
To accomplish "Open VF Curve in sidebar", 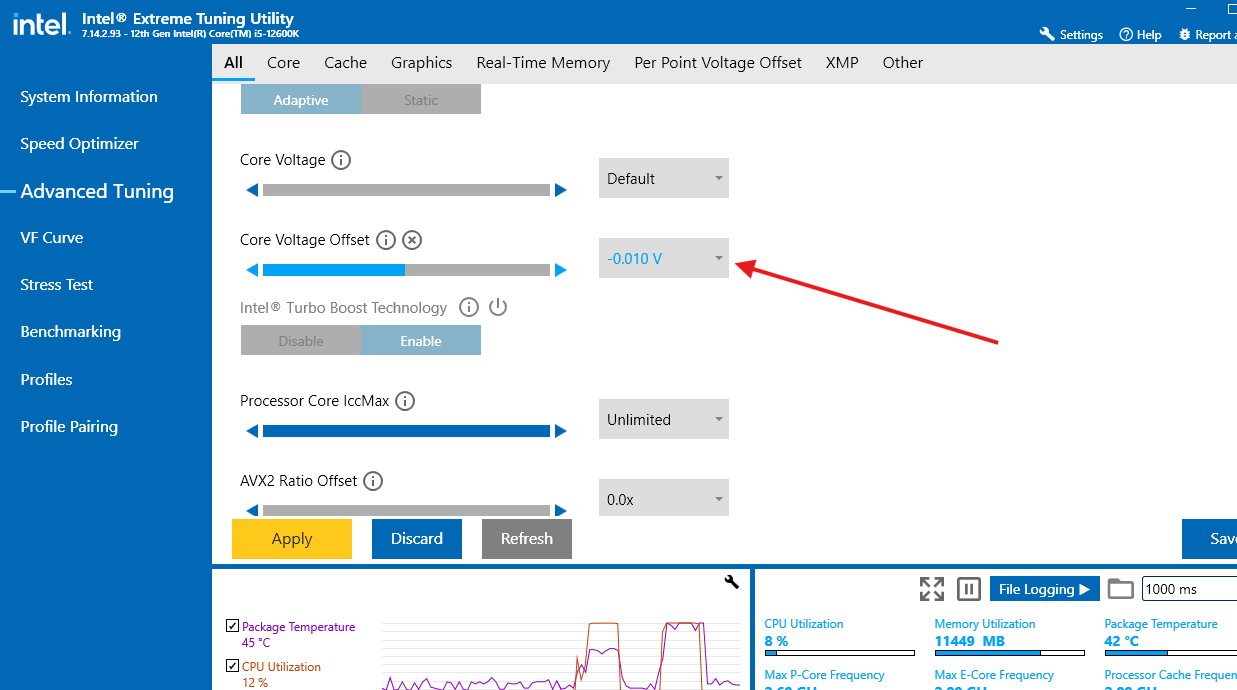I will click(x=52, y=238).
